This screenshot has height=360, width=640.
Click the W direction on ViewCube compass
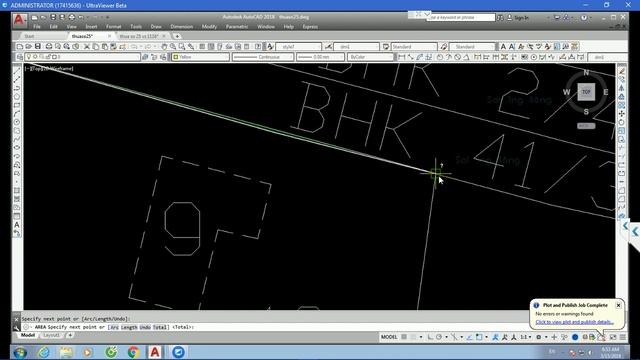pos(567,92)
